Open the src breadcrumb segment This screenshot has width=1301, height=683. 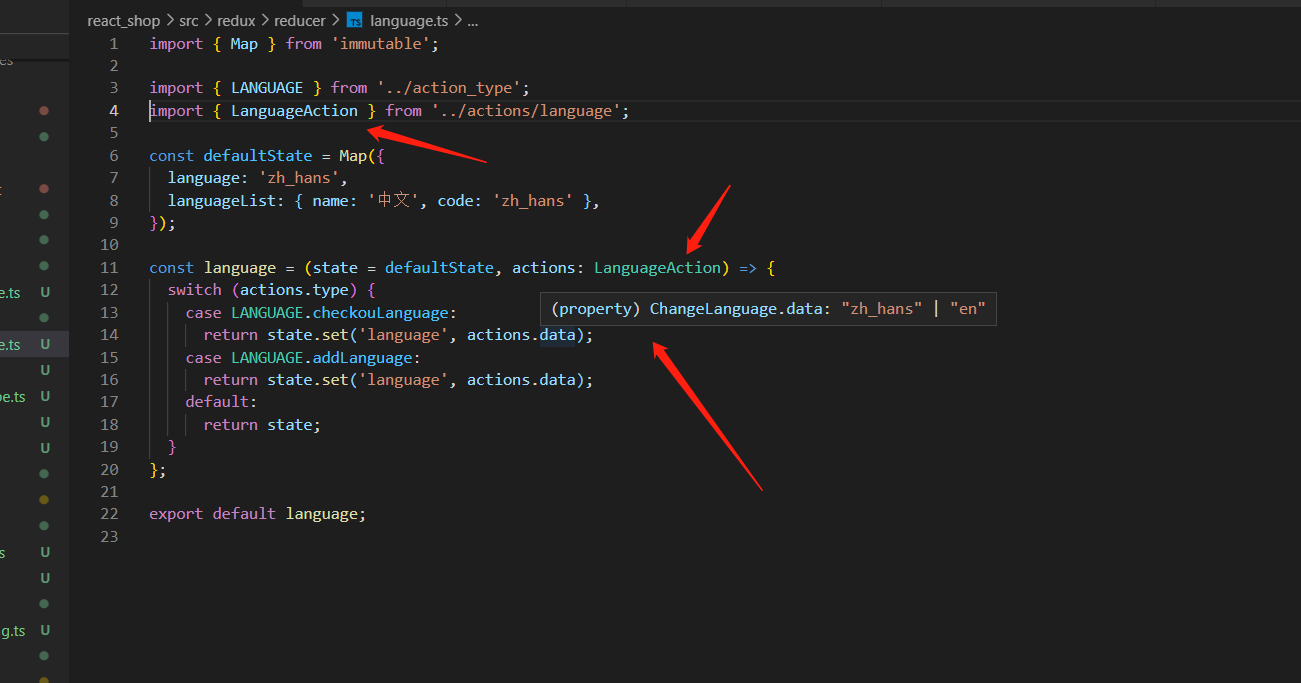189,20
